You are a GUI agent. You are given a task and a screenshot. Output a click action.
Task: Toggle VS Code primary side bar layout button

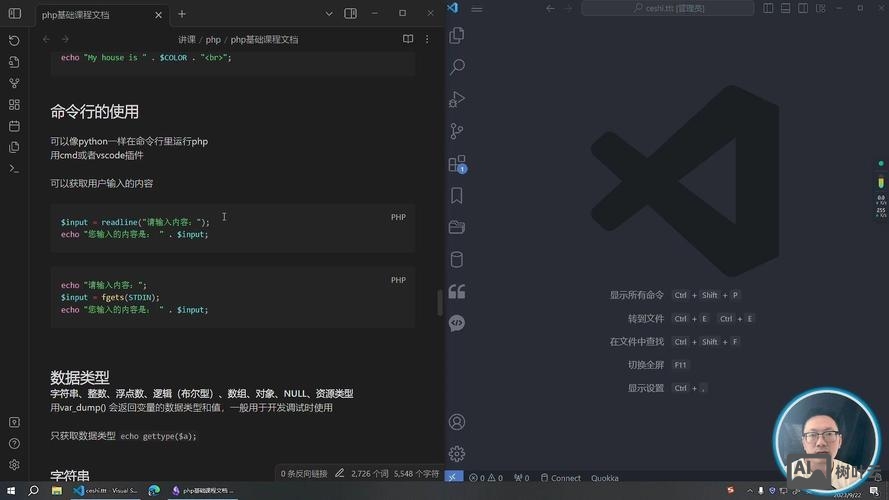point(768,8)
